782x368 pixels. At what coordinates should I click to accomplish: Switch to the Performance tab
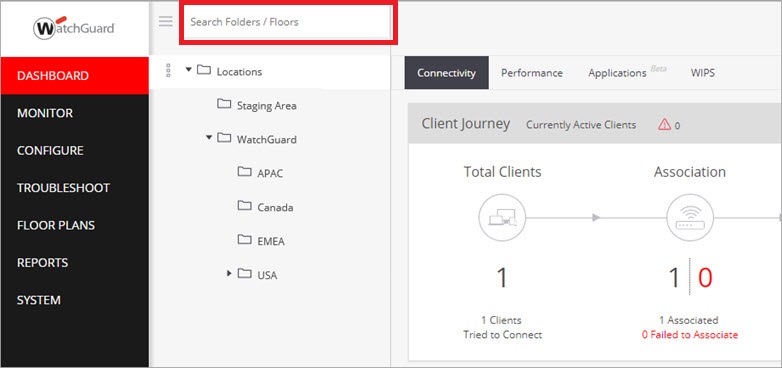[532, 73]
